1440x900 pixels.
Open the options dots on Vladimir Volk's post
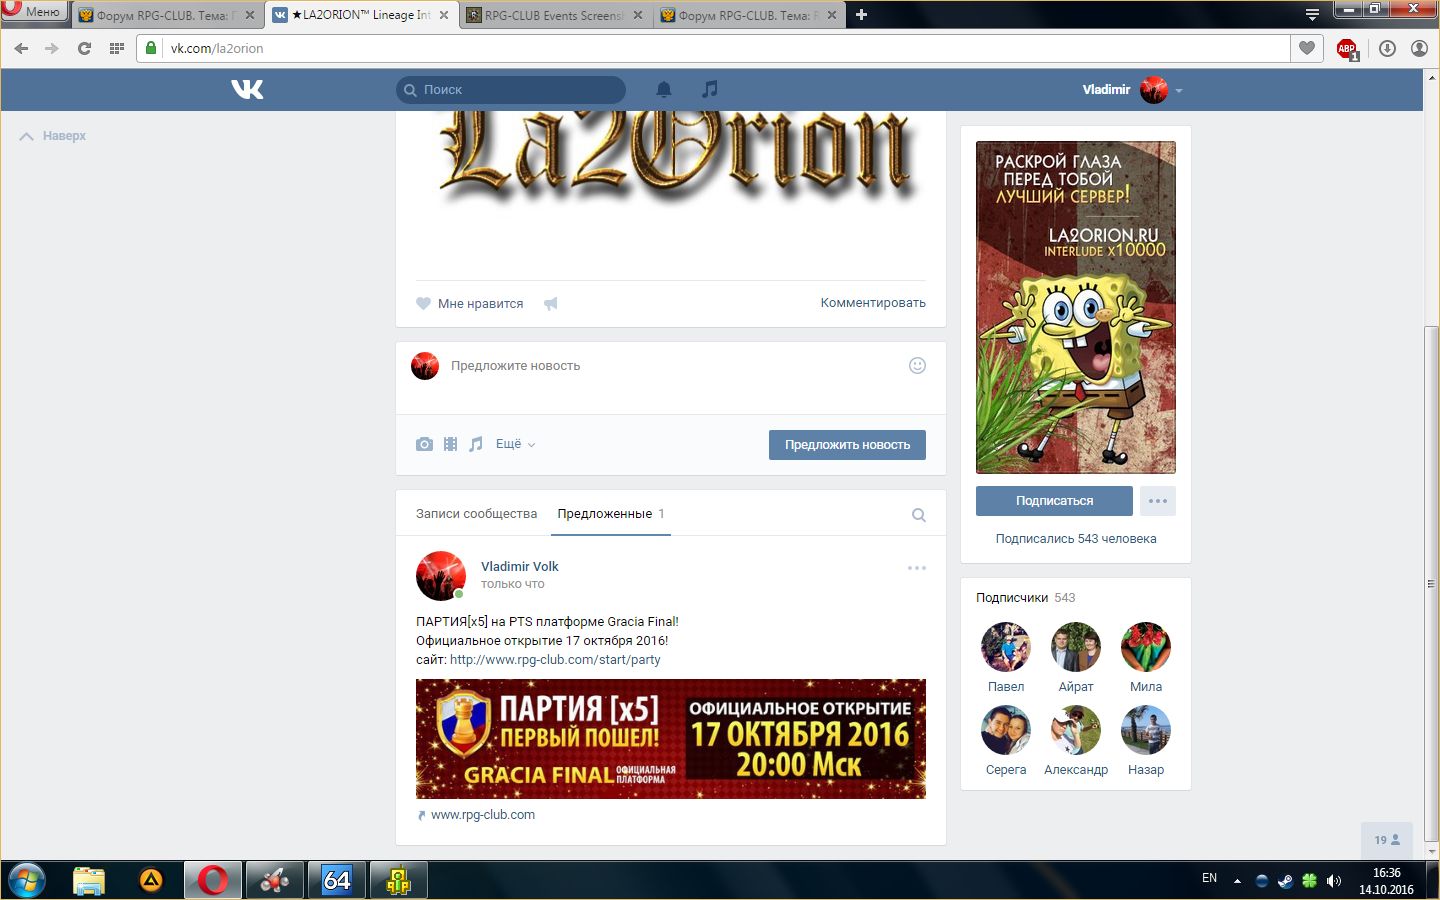coord(917,568)
